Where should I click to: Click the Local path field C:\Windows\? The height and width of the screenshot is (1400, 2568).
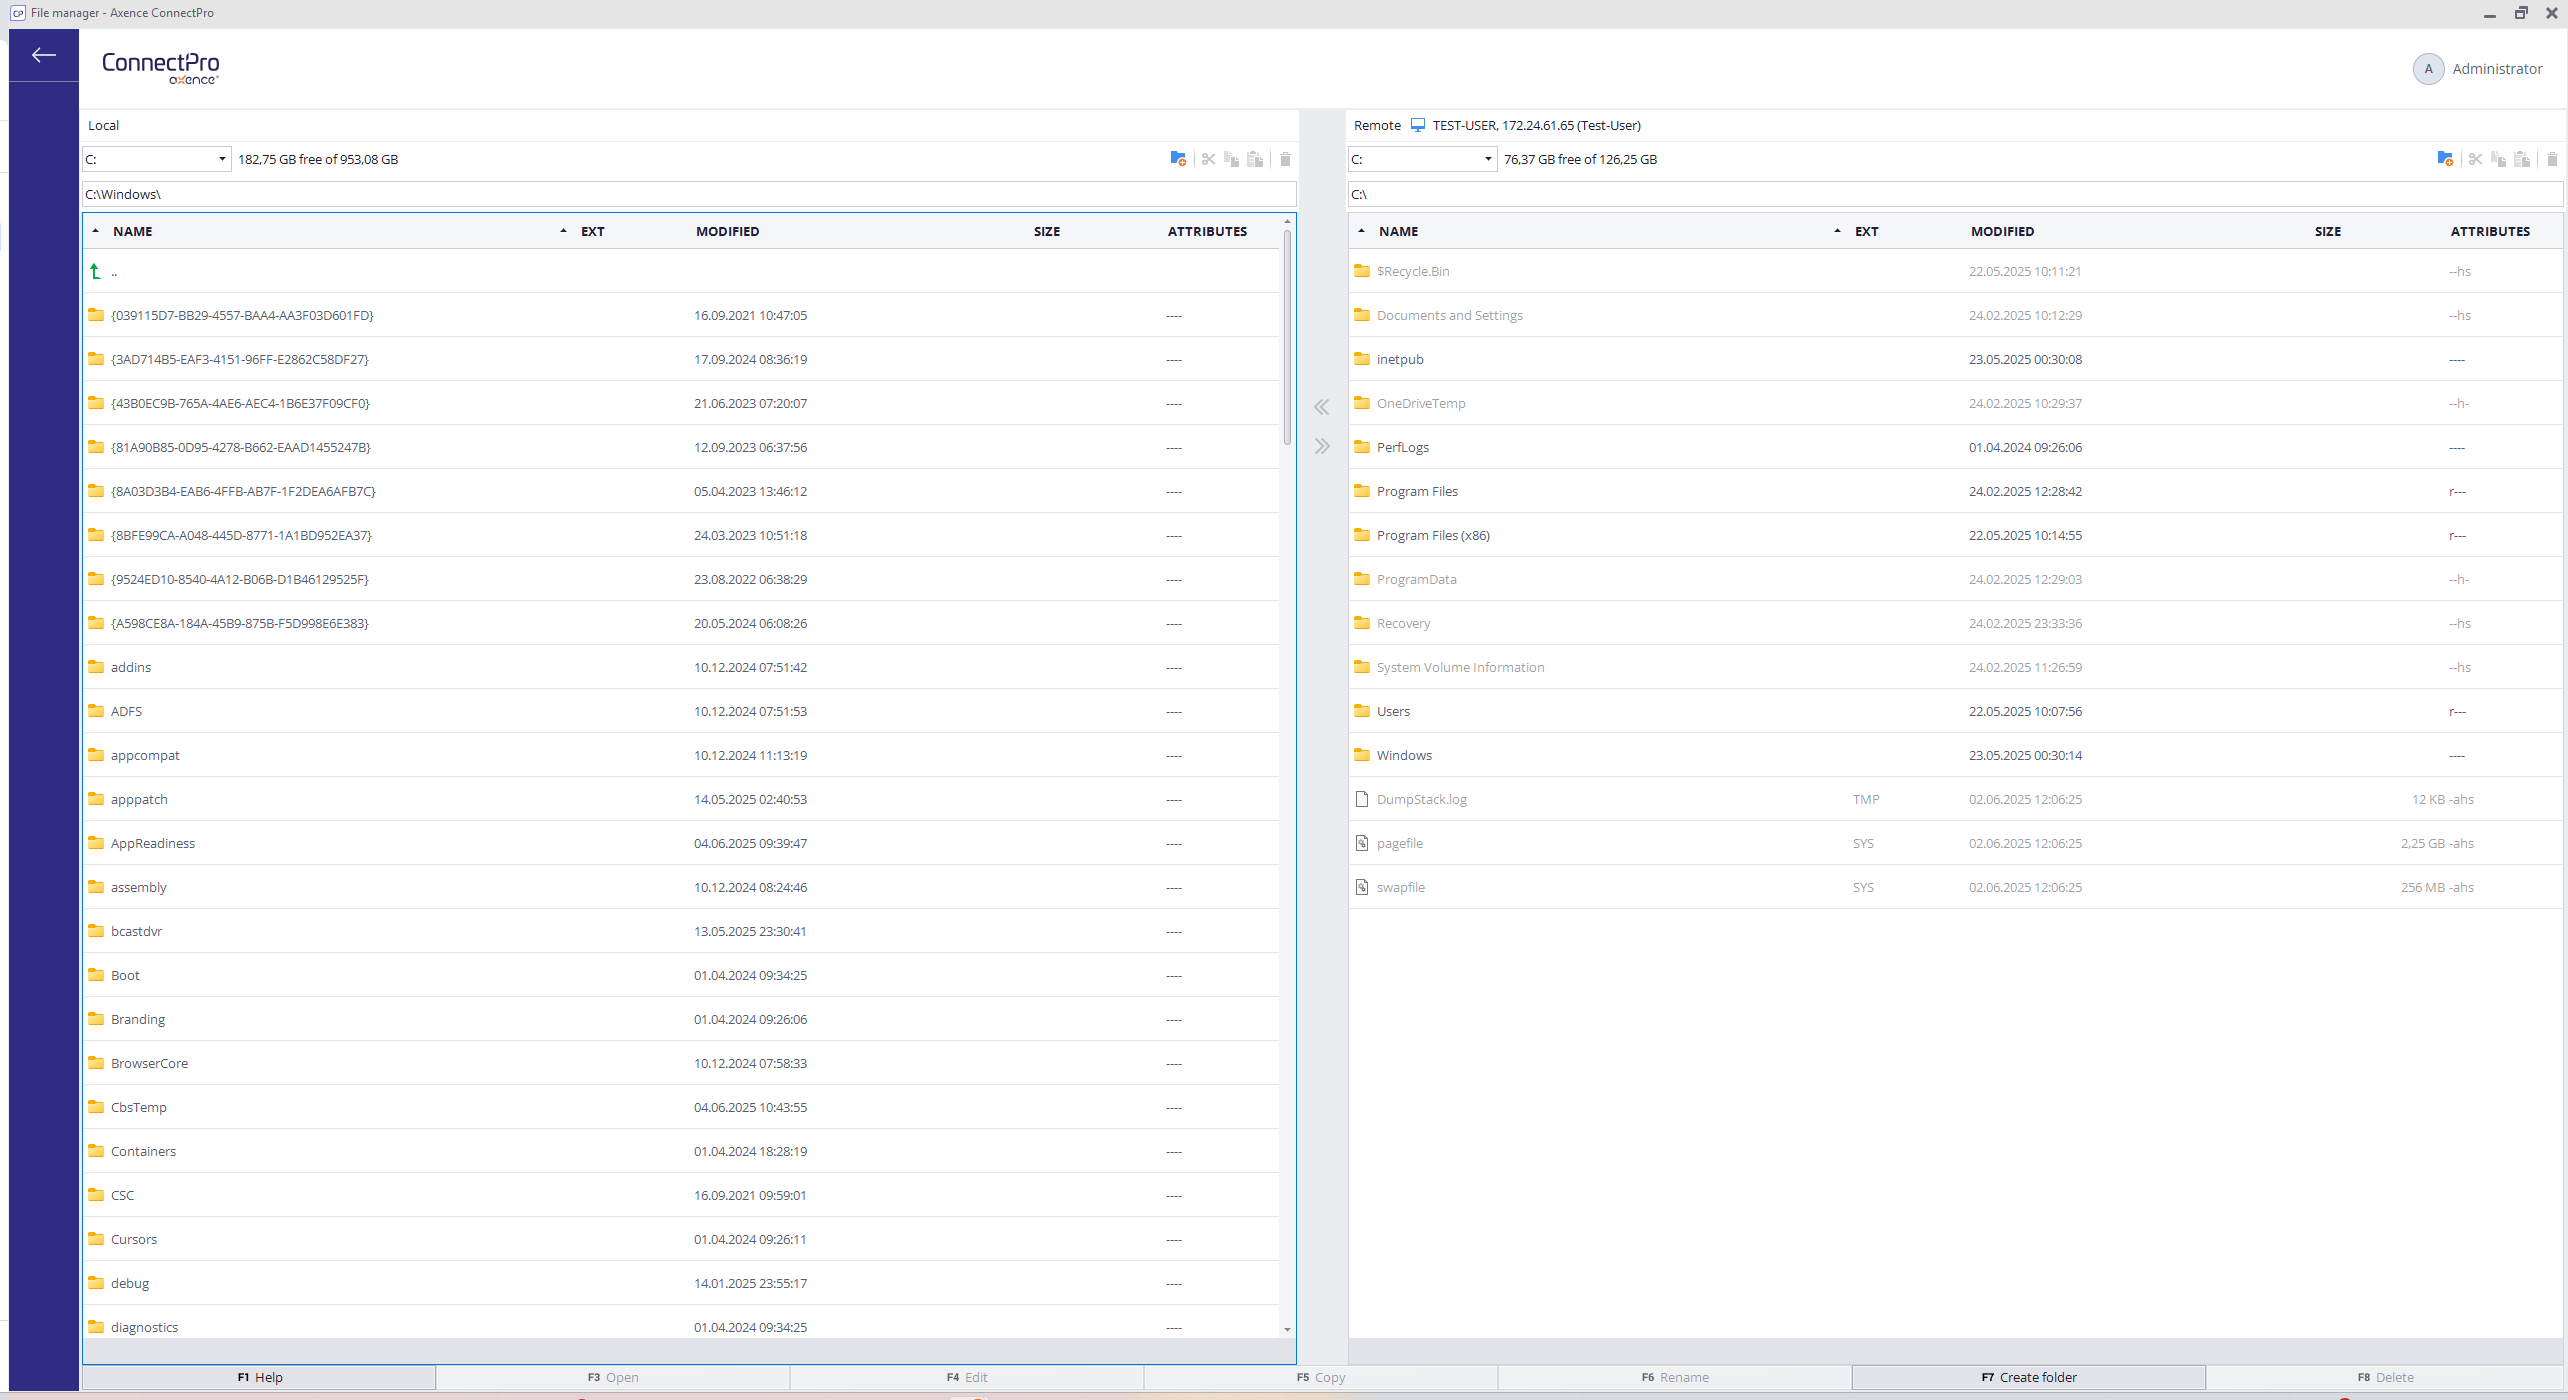pos(689,194)
